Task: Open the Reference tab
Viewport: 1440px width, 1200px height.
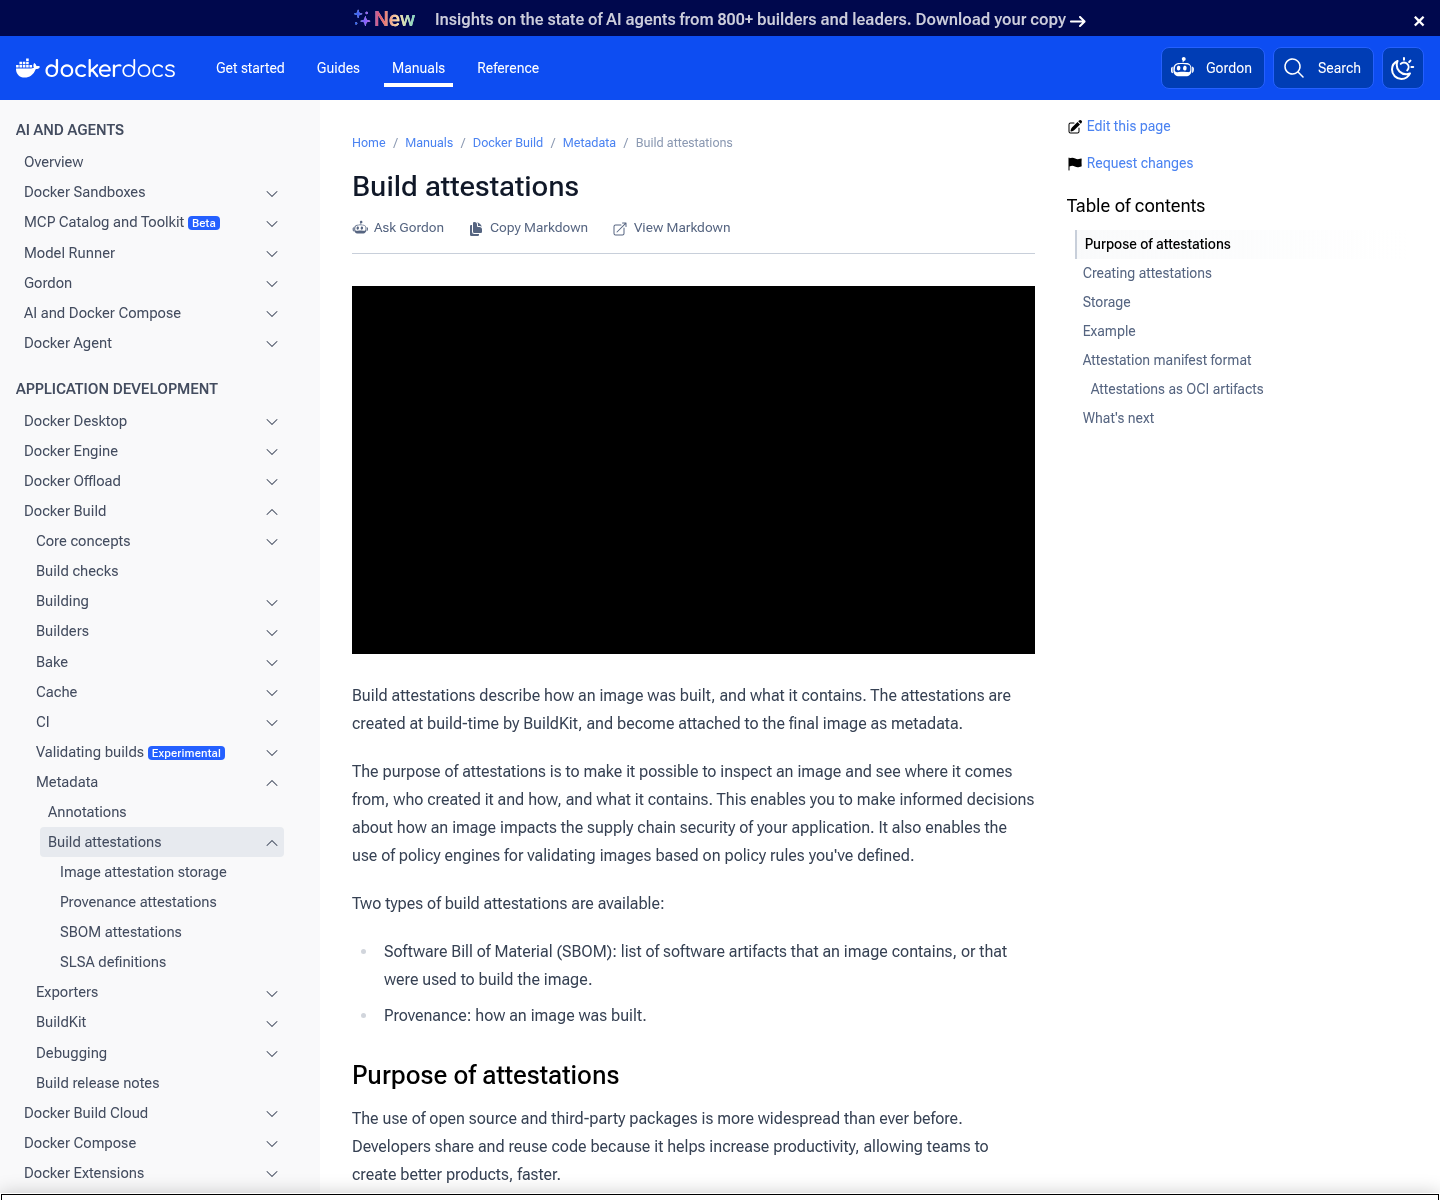Action: point(508,68)
